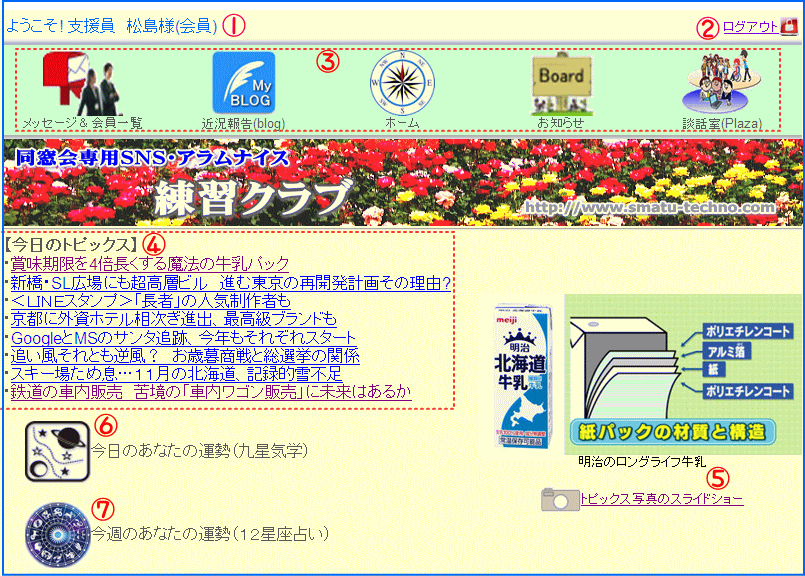Click the My BLOG status report icon

(243, 83)
